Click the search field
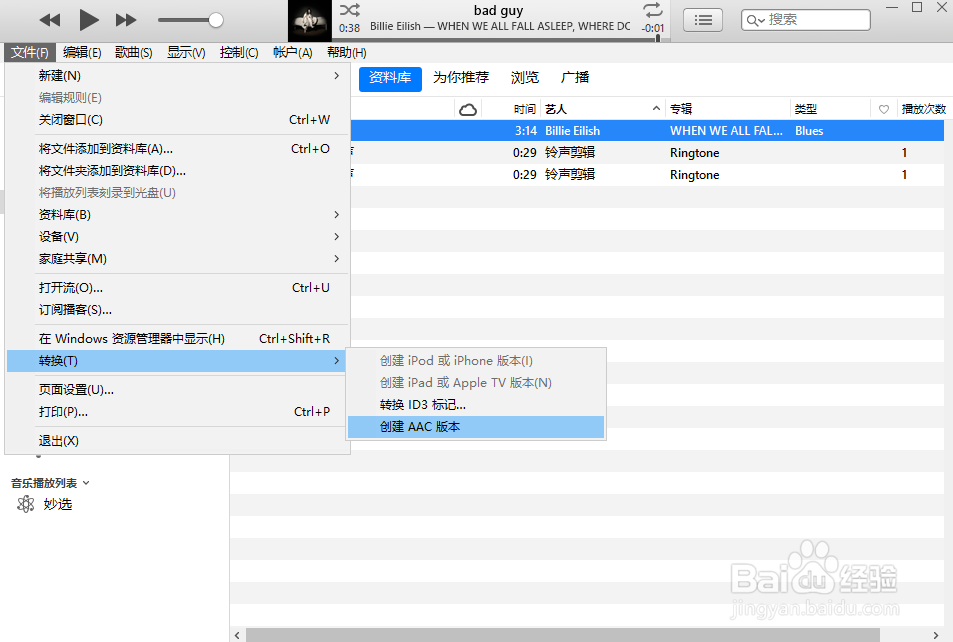The width and height of the screenshot is (953, 642). click(806, 20)
